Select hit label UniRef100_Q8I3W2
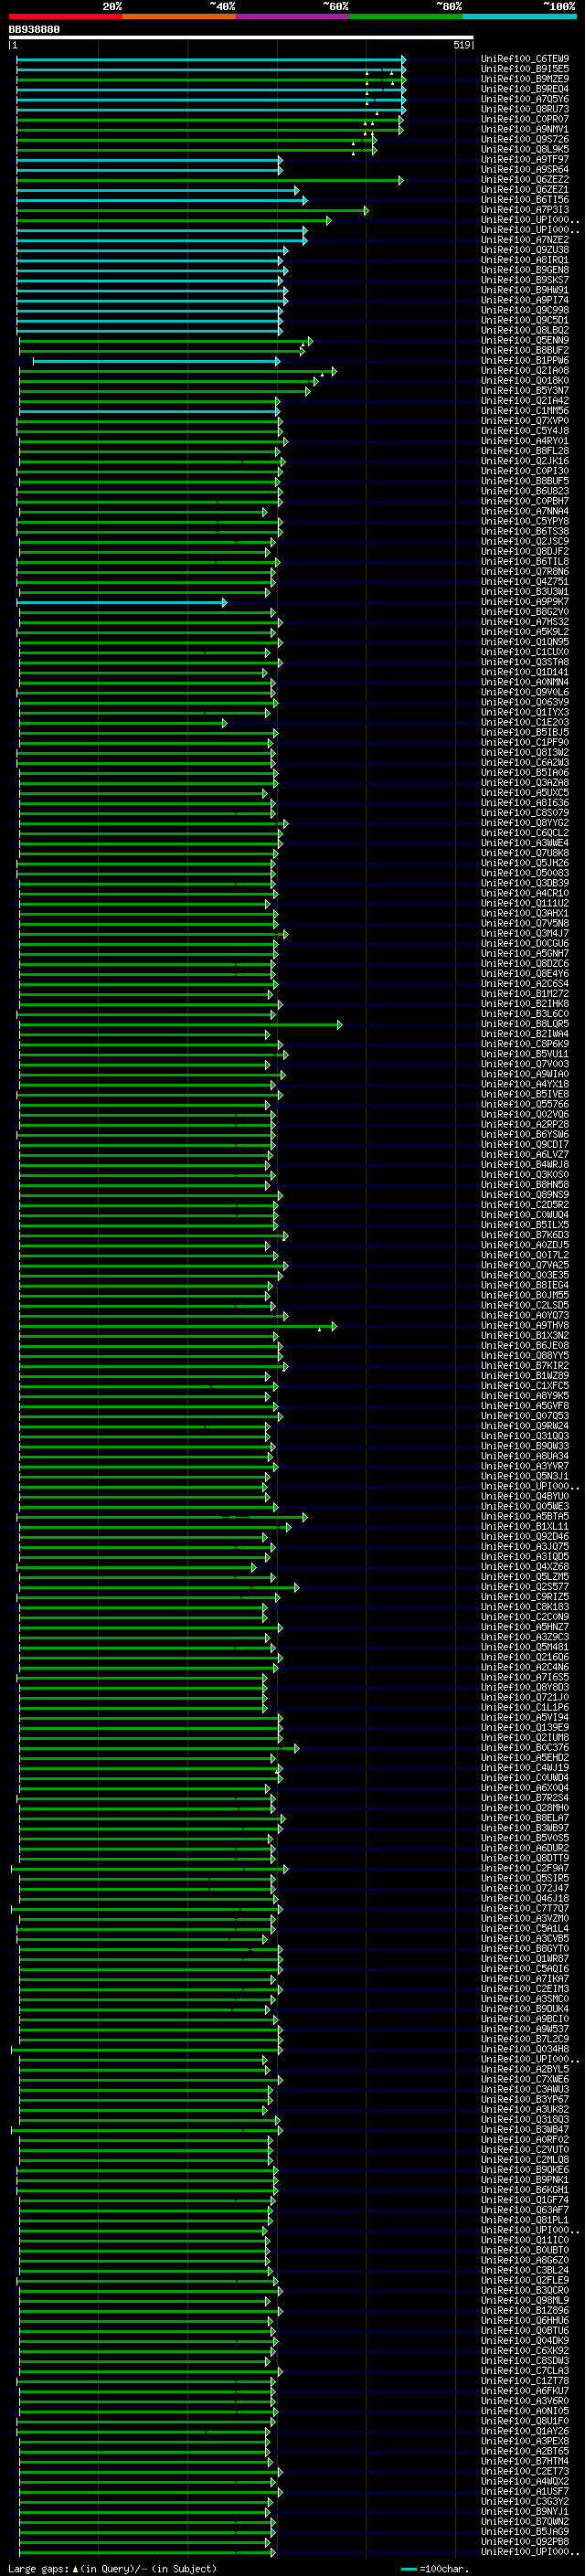 click(525, 753)
